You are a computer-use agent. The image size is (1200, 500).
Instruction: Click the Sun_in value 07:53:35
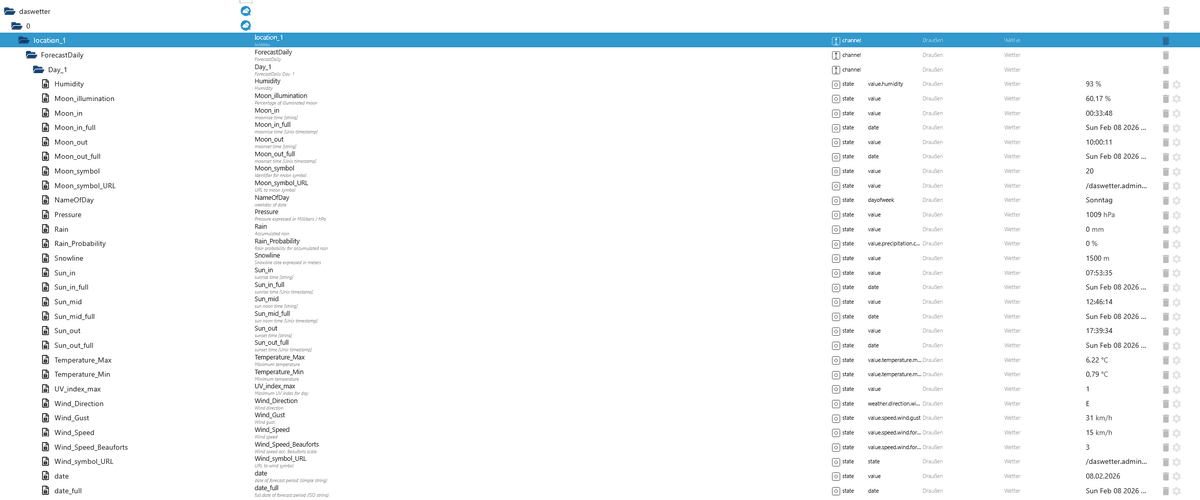coord(1099,273)
